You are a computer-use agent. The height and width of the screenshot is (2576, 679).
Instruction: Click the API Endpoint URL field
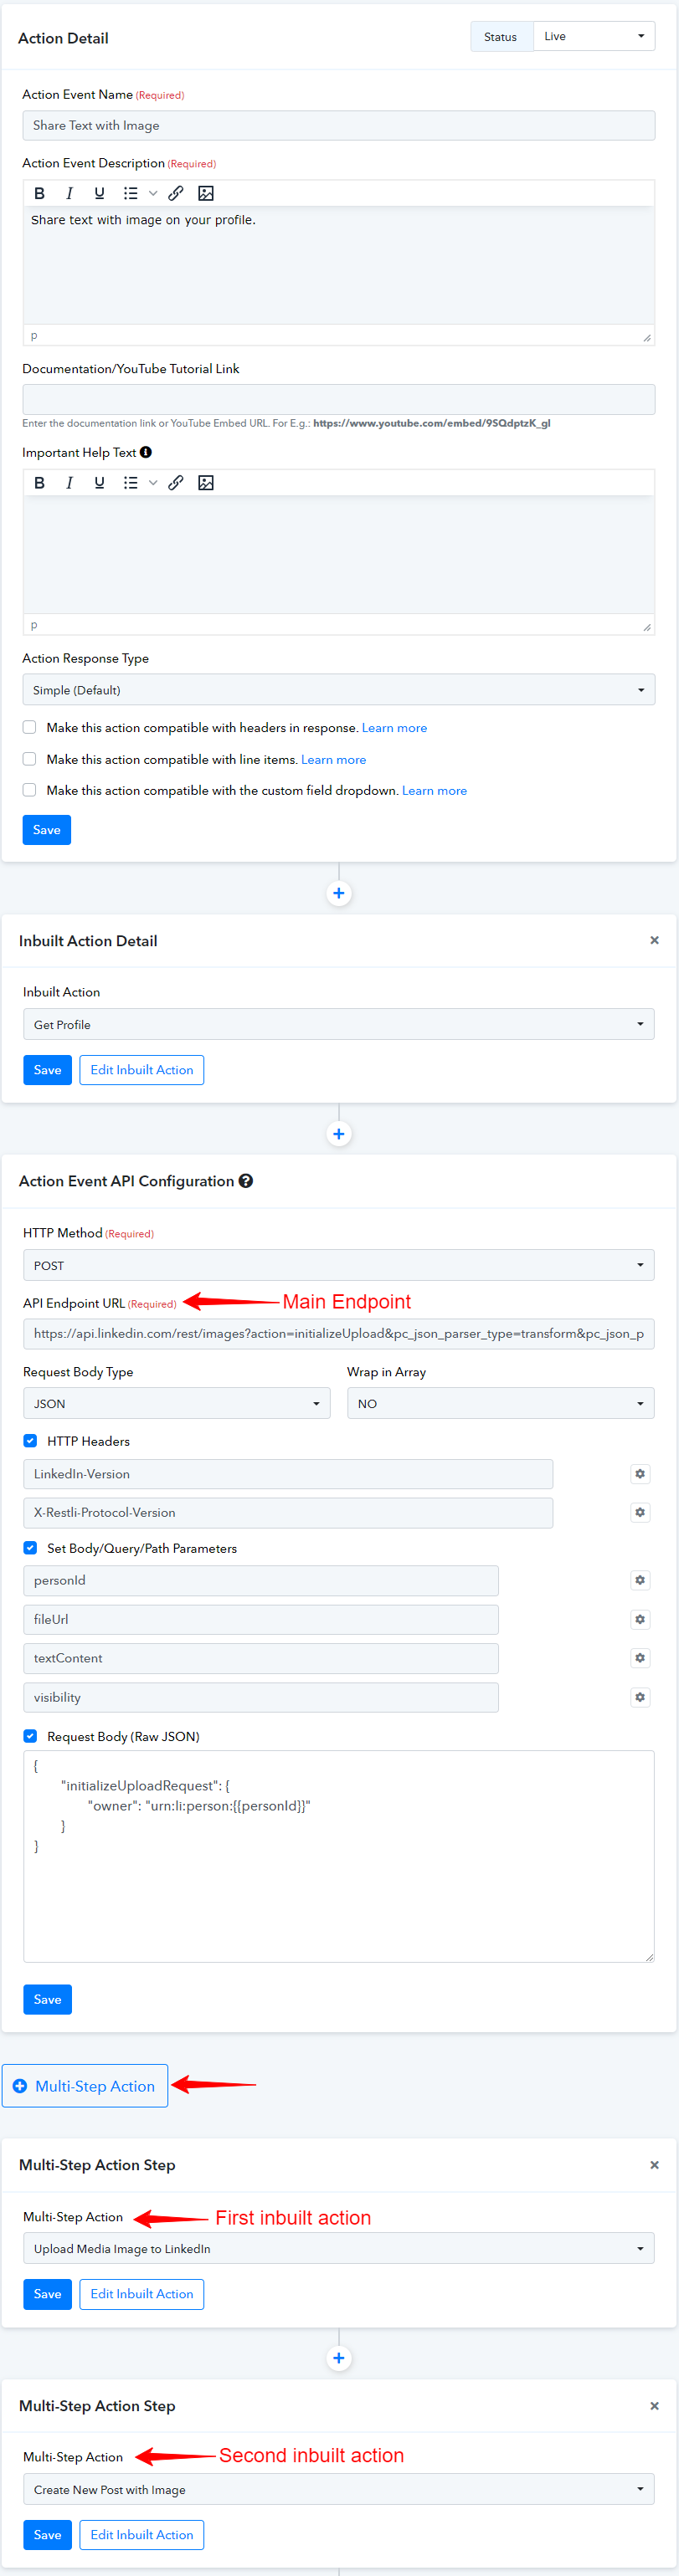[339, 1334]
